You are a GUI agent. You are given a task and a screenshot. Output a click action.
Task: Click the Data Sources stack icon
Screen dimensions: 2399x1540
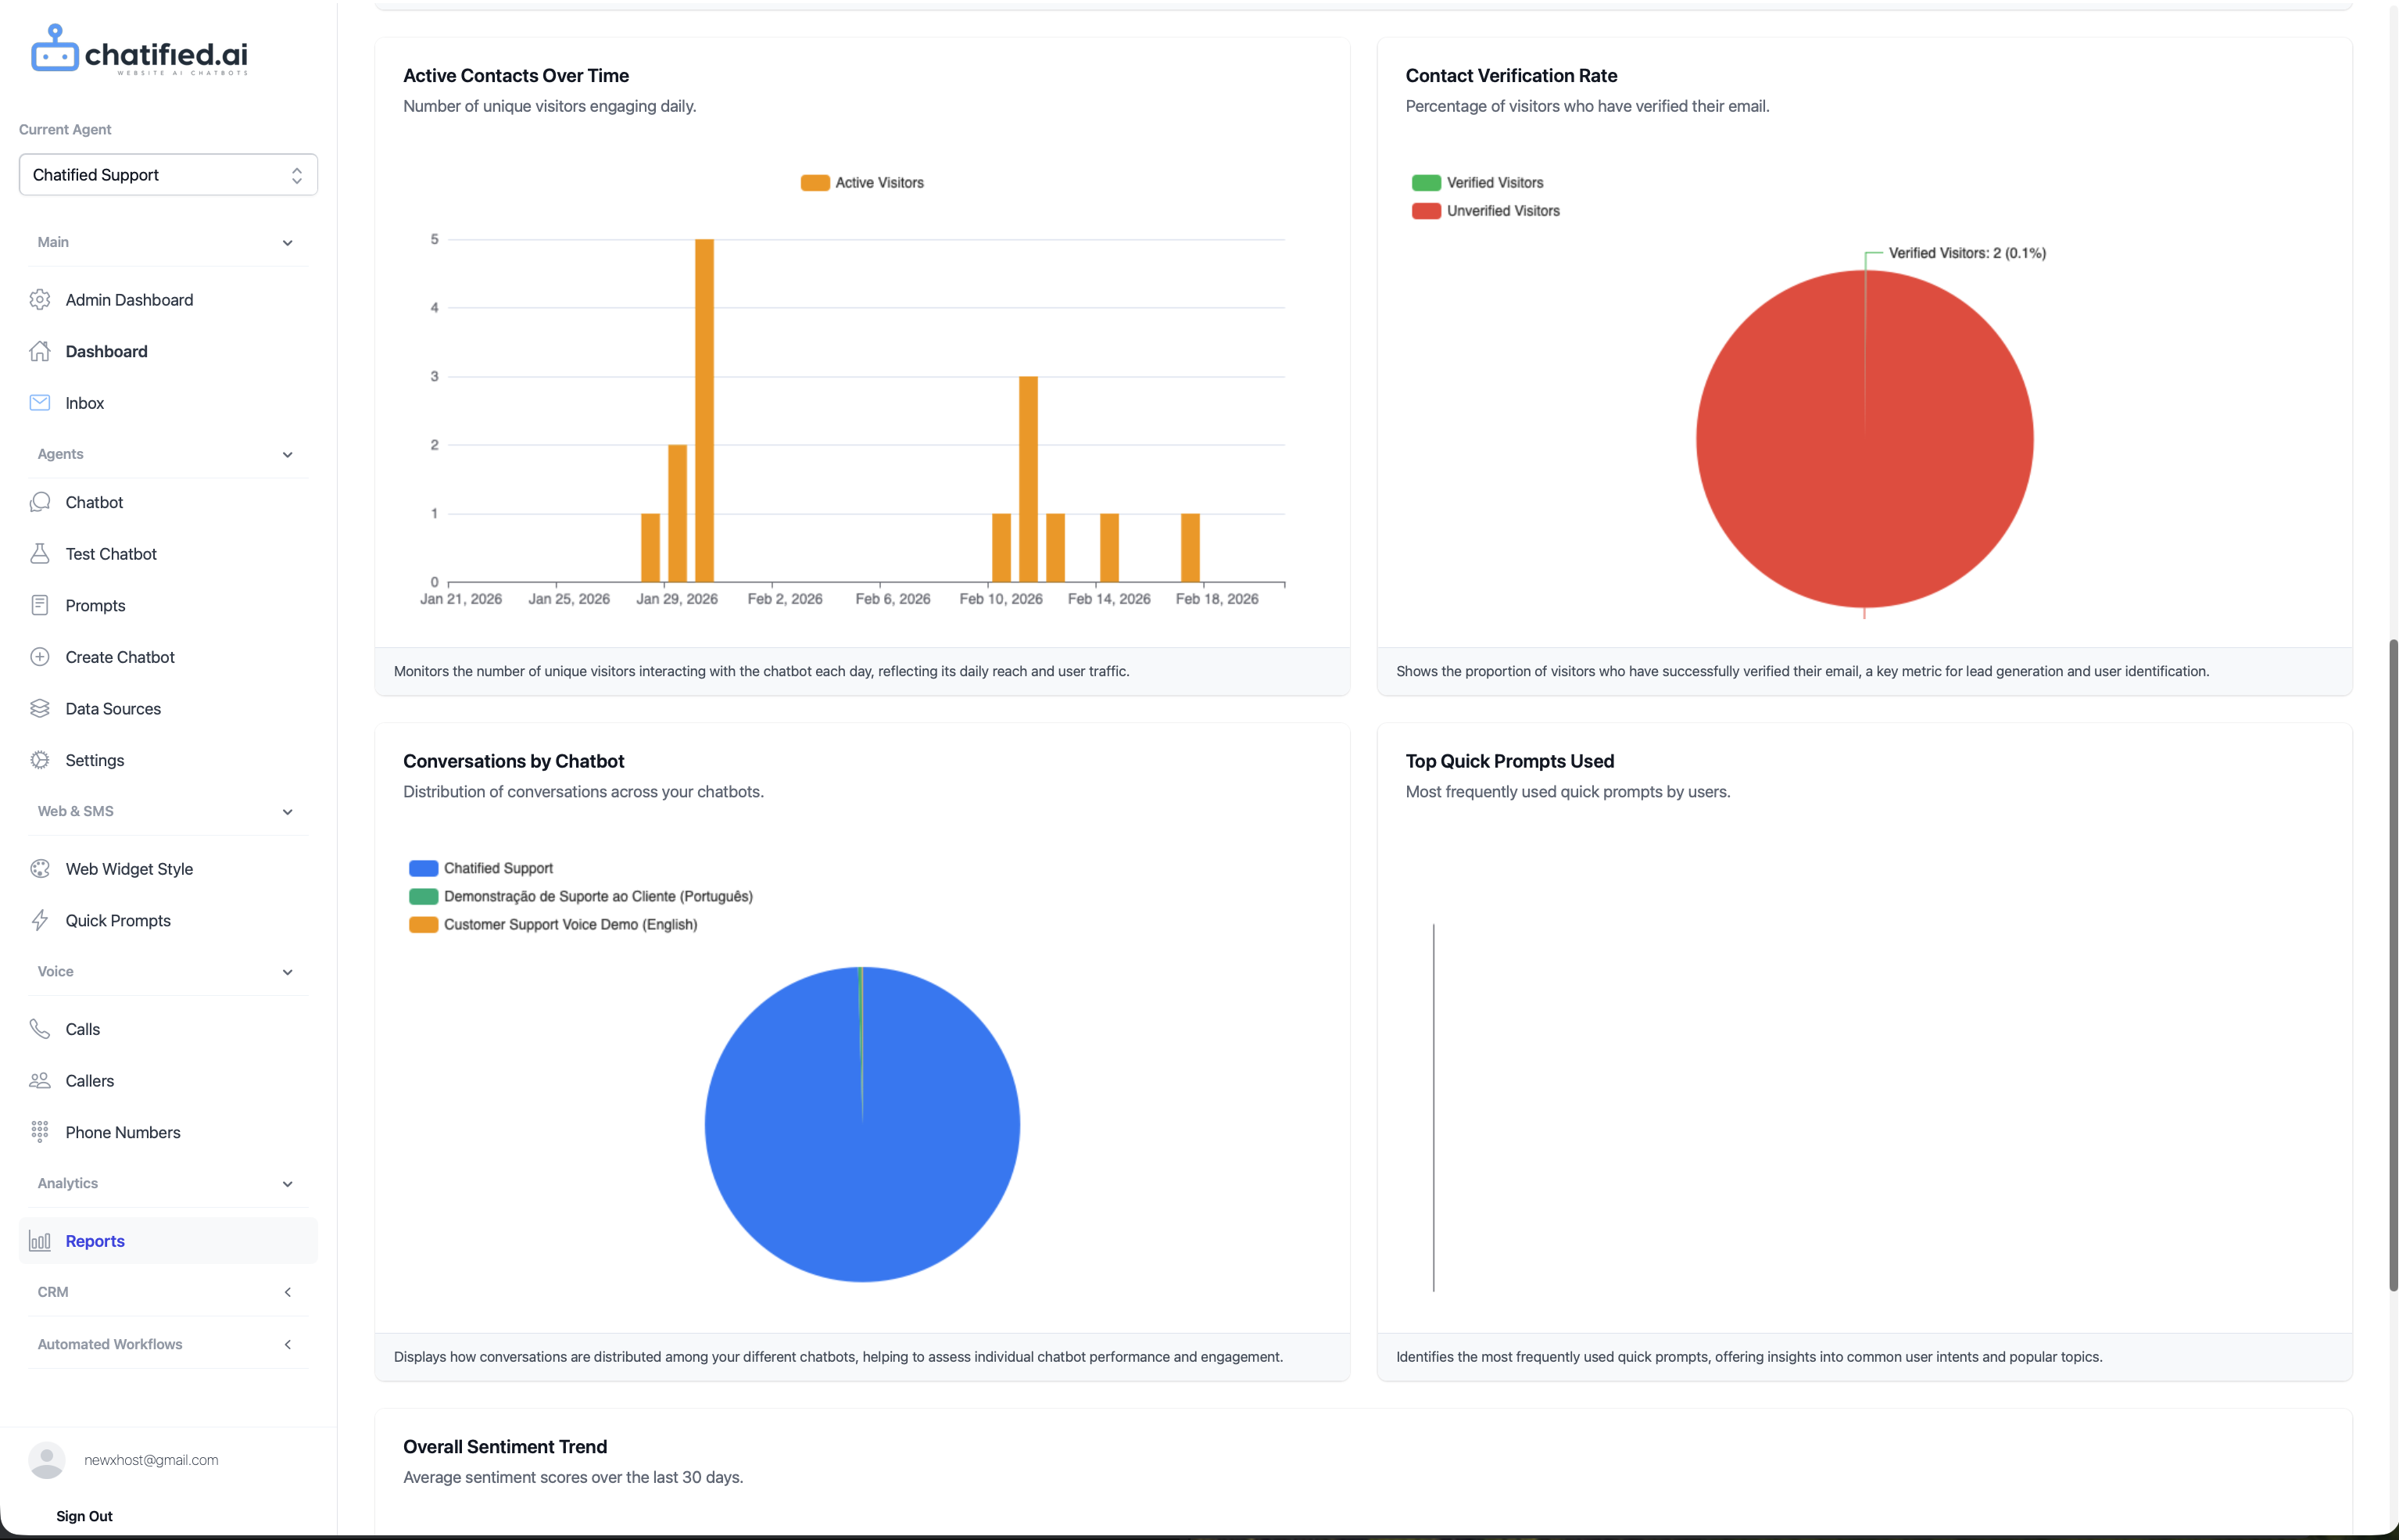coord(40,709)
